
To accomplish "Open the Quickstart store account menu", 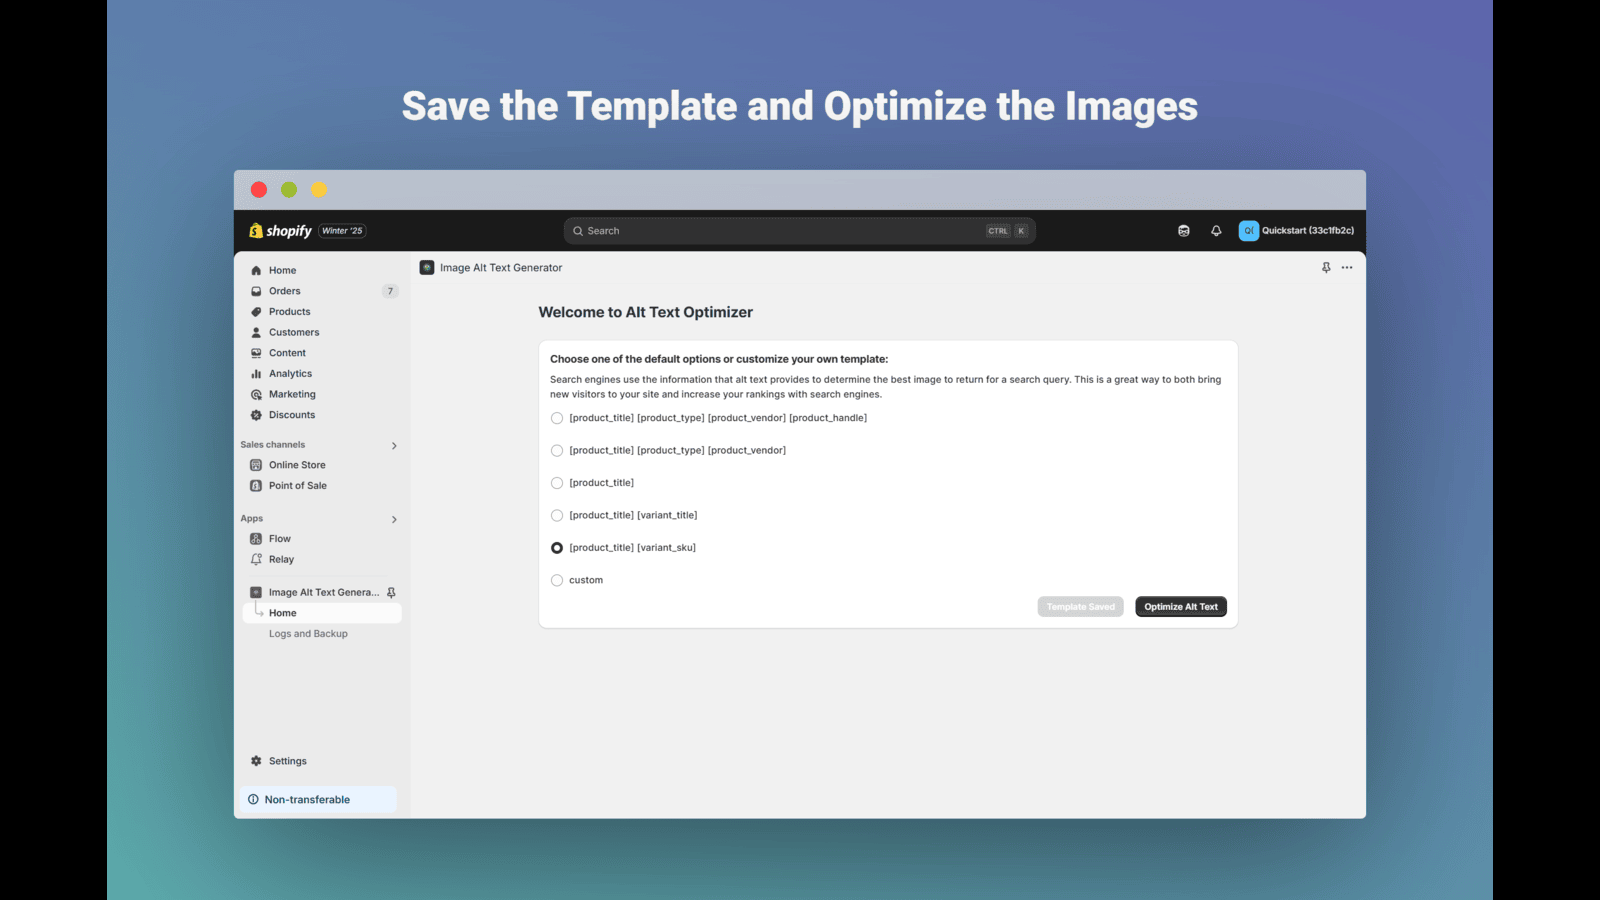I will coord(1297,231).
